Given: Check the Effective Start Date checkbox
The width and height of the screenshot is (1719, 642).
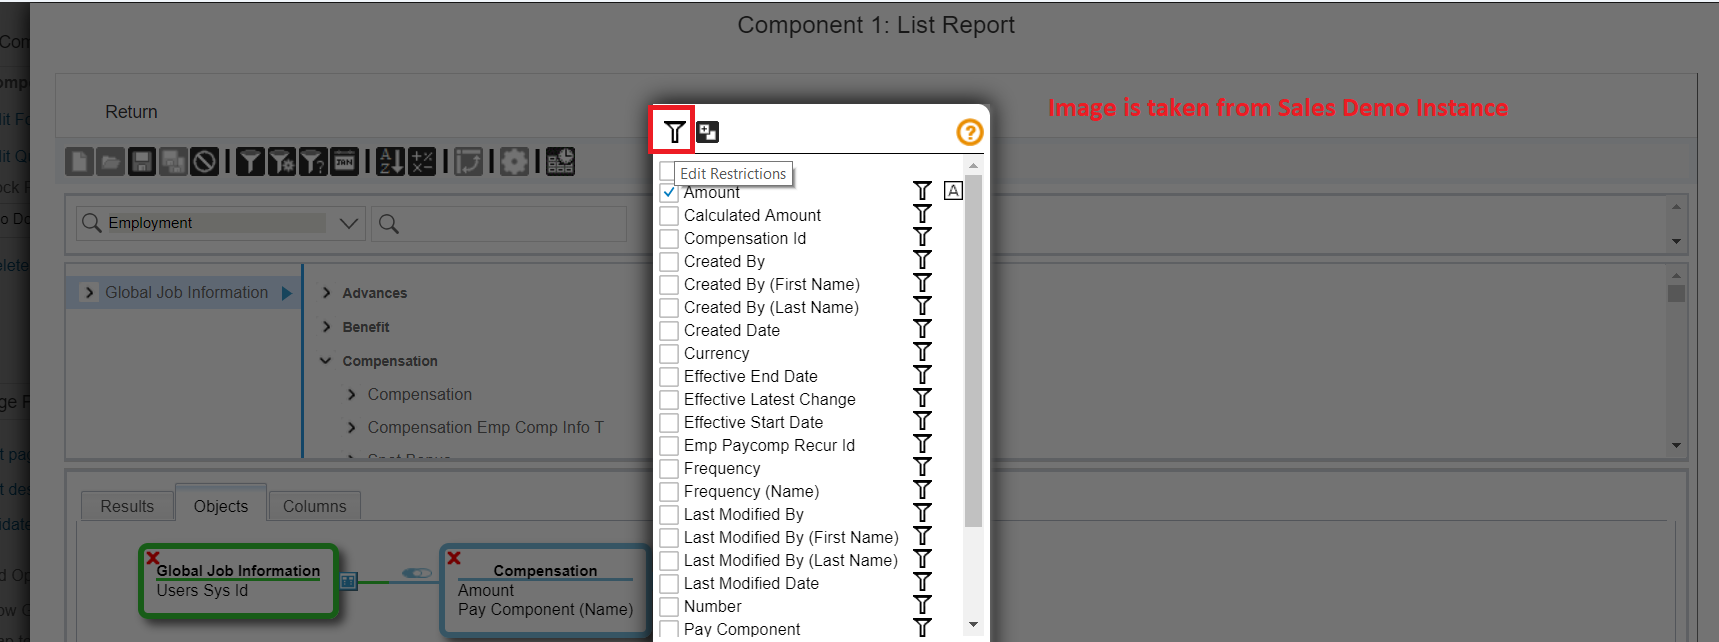Looking at the screenshot, I should [x=669, y=422].
